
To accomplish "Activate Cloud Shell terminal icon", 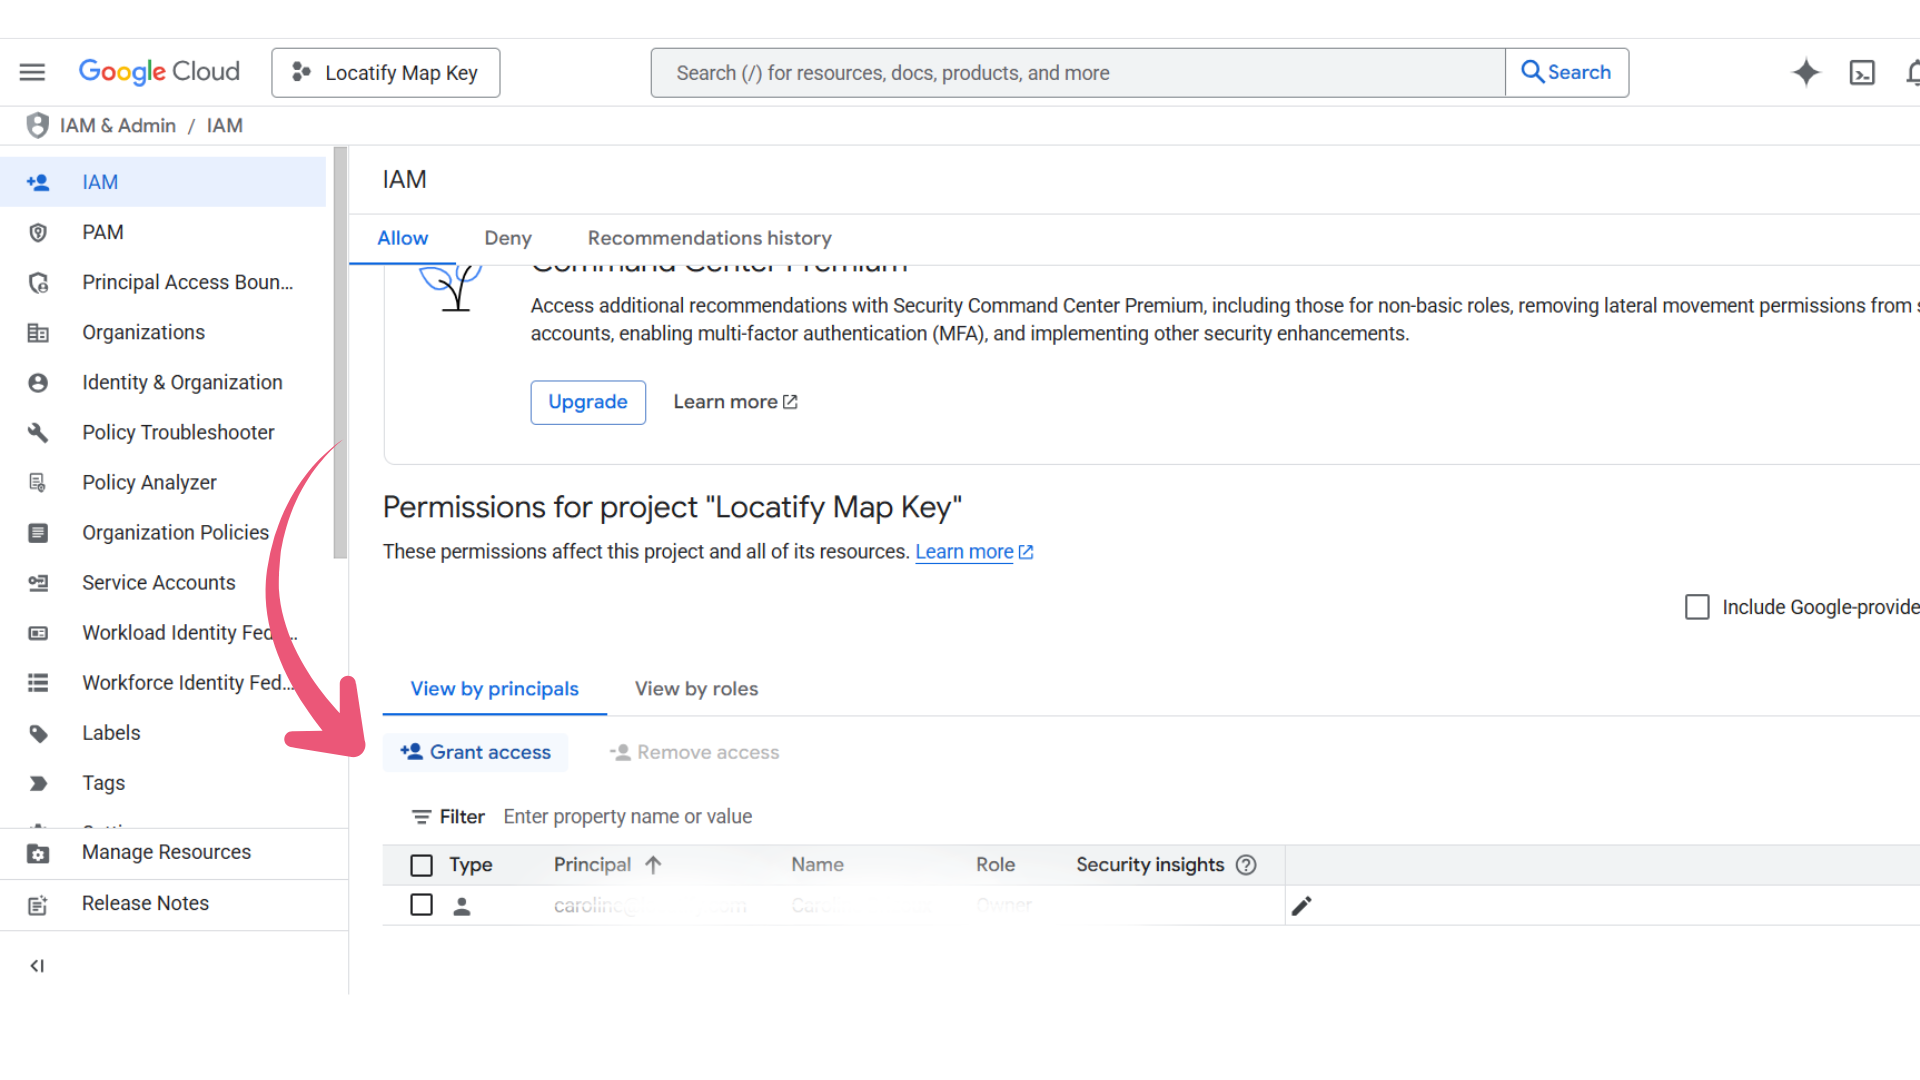I will coord(1862,72).
